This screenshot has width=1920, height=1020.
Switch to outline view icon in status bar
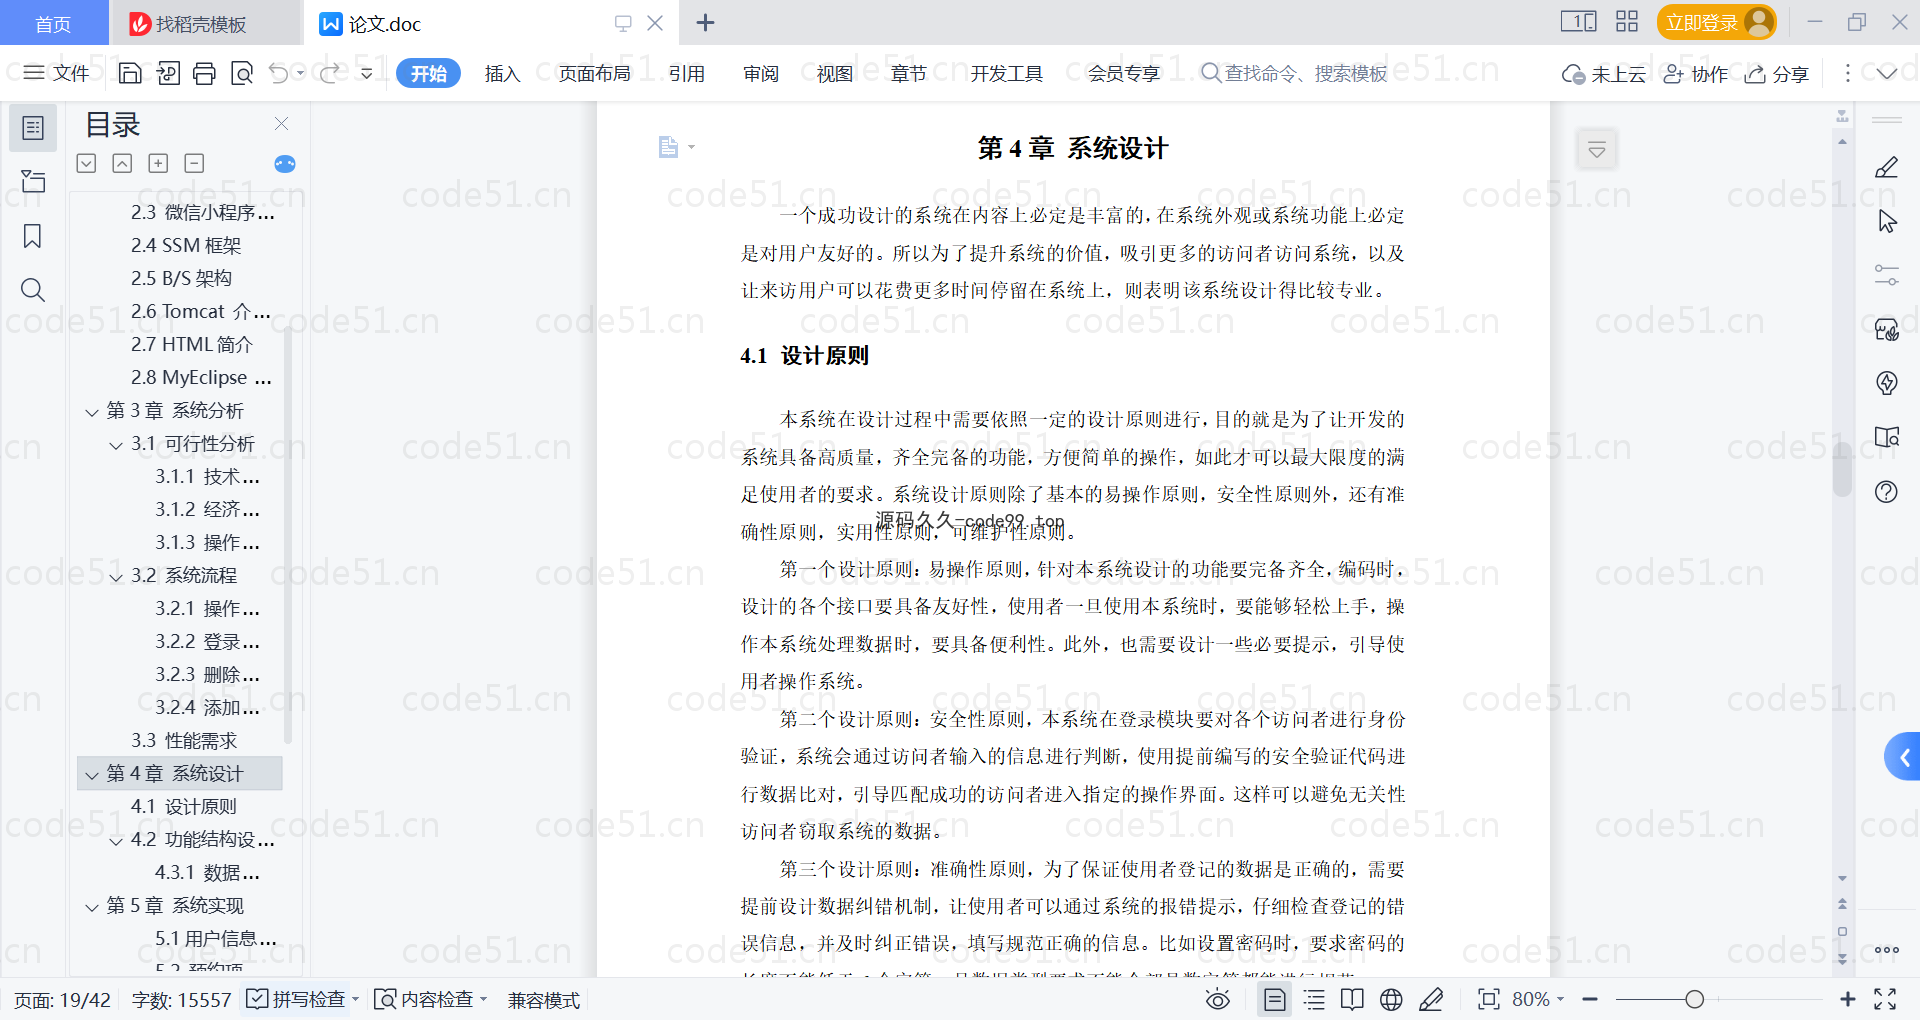pos(1314,999)
